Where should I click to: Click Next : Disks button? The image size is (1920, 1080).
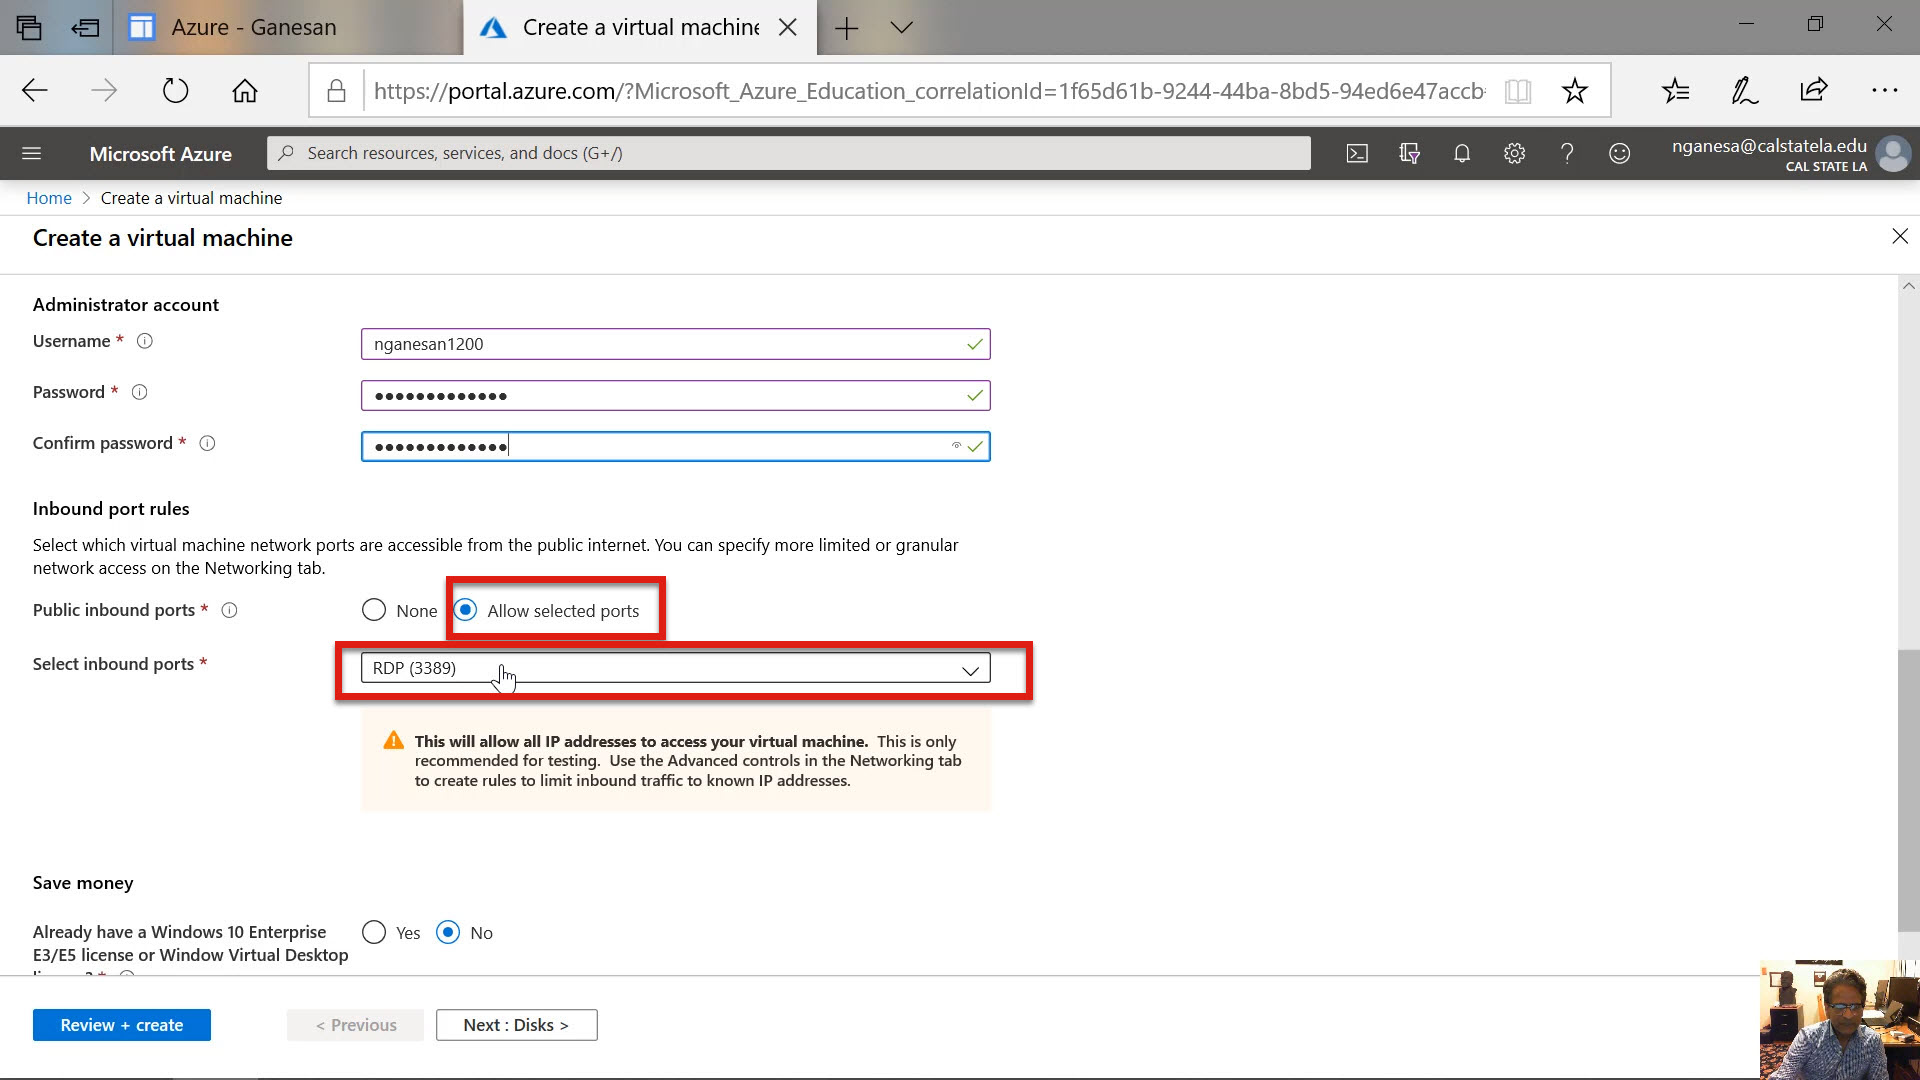pyautogui.click(x=516, y=1025)
